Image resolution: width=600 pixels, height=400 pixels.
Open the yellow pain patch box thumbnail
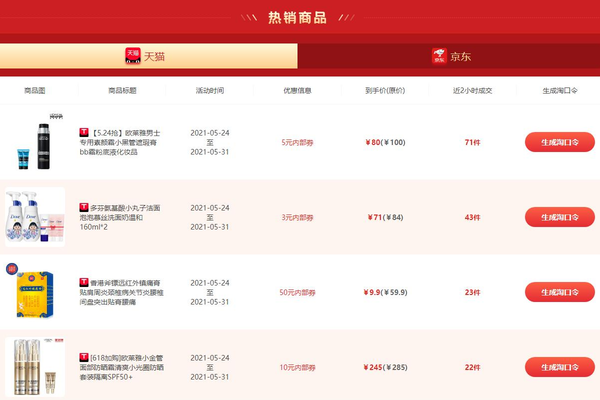35,292
